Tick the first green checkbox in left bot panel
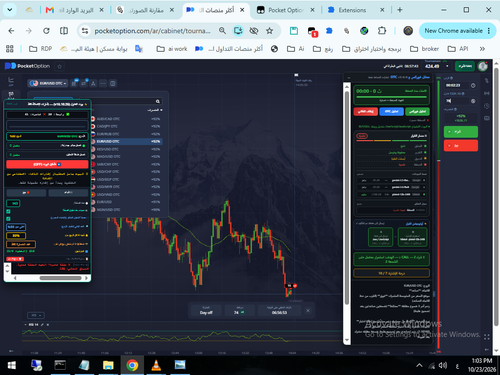Image resolution: width=500 pixels, height=375 pixels. (x=8, y=211)
